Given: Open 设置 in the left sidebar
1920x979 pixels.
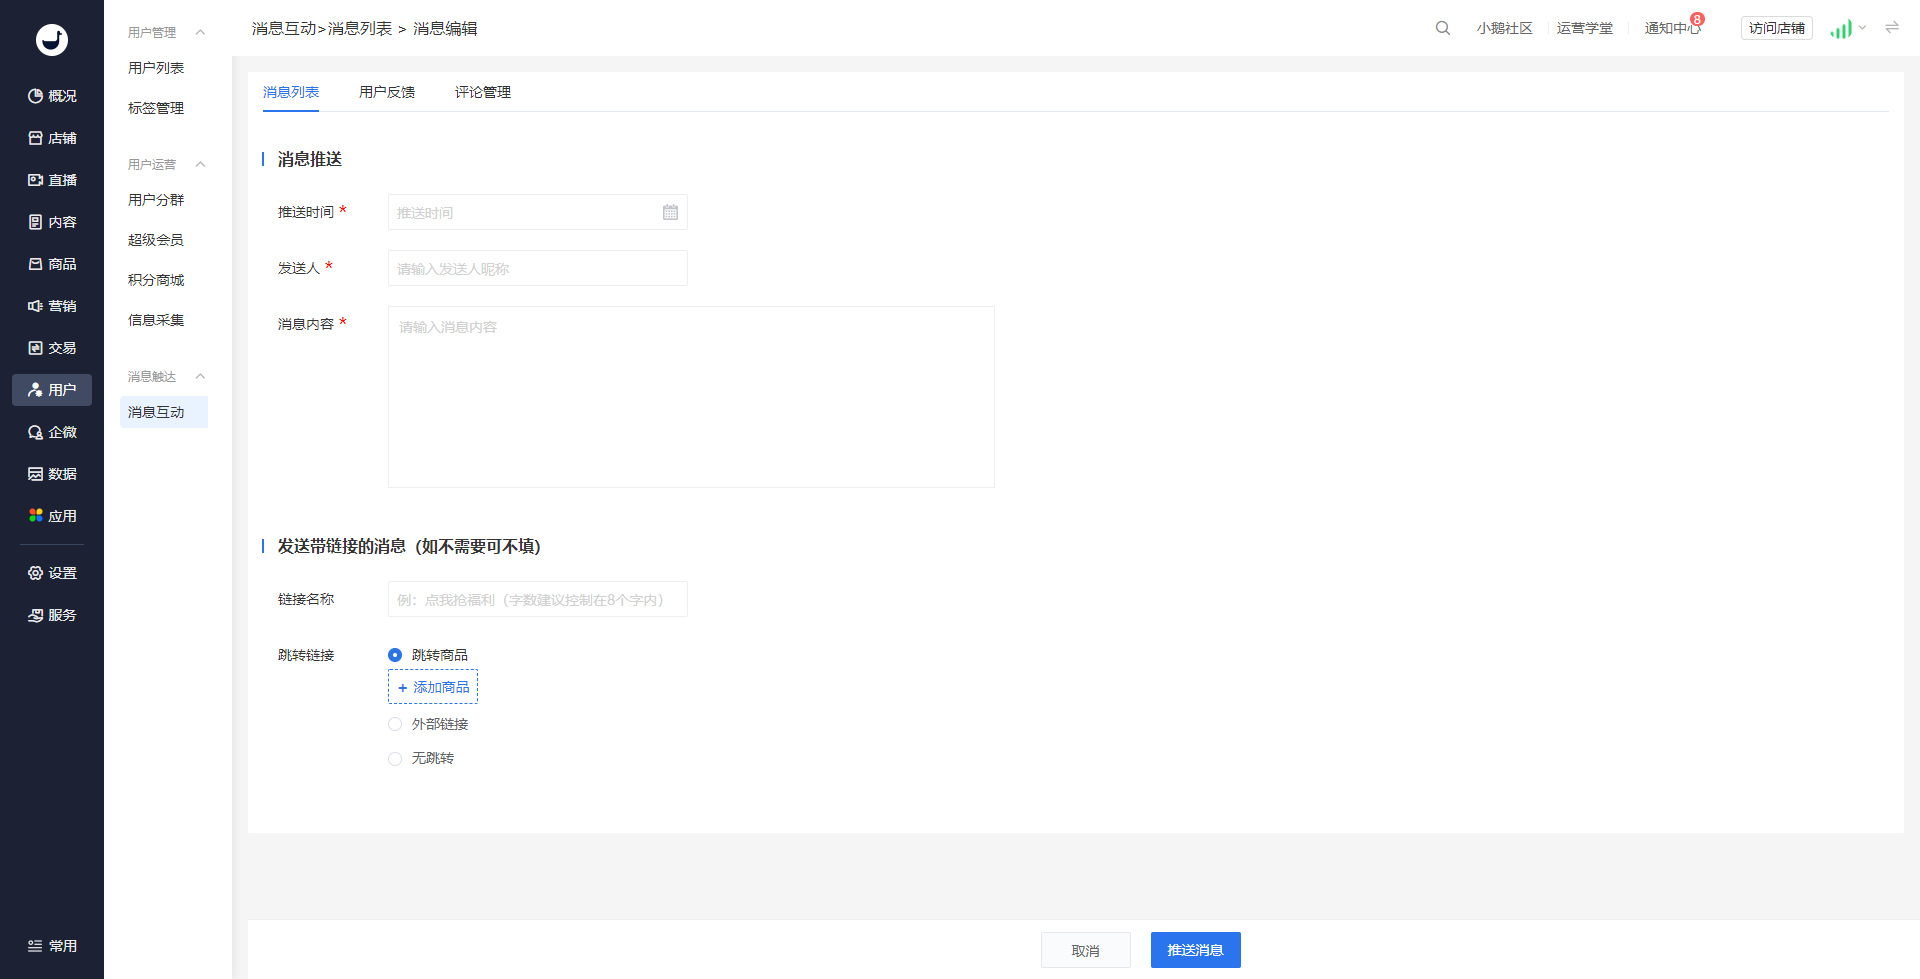Looking at the screenshot, I should pos(52,573).
